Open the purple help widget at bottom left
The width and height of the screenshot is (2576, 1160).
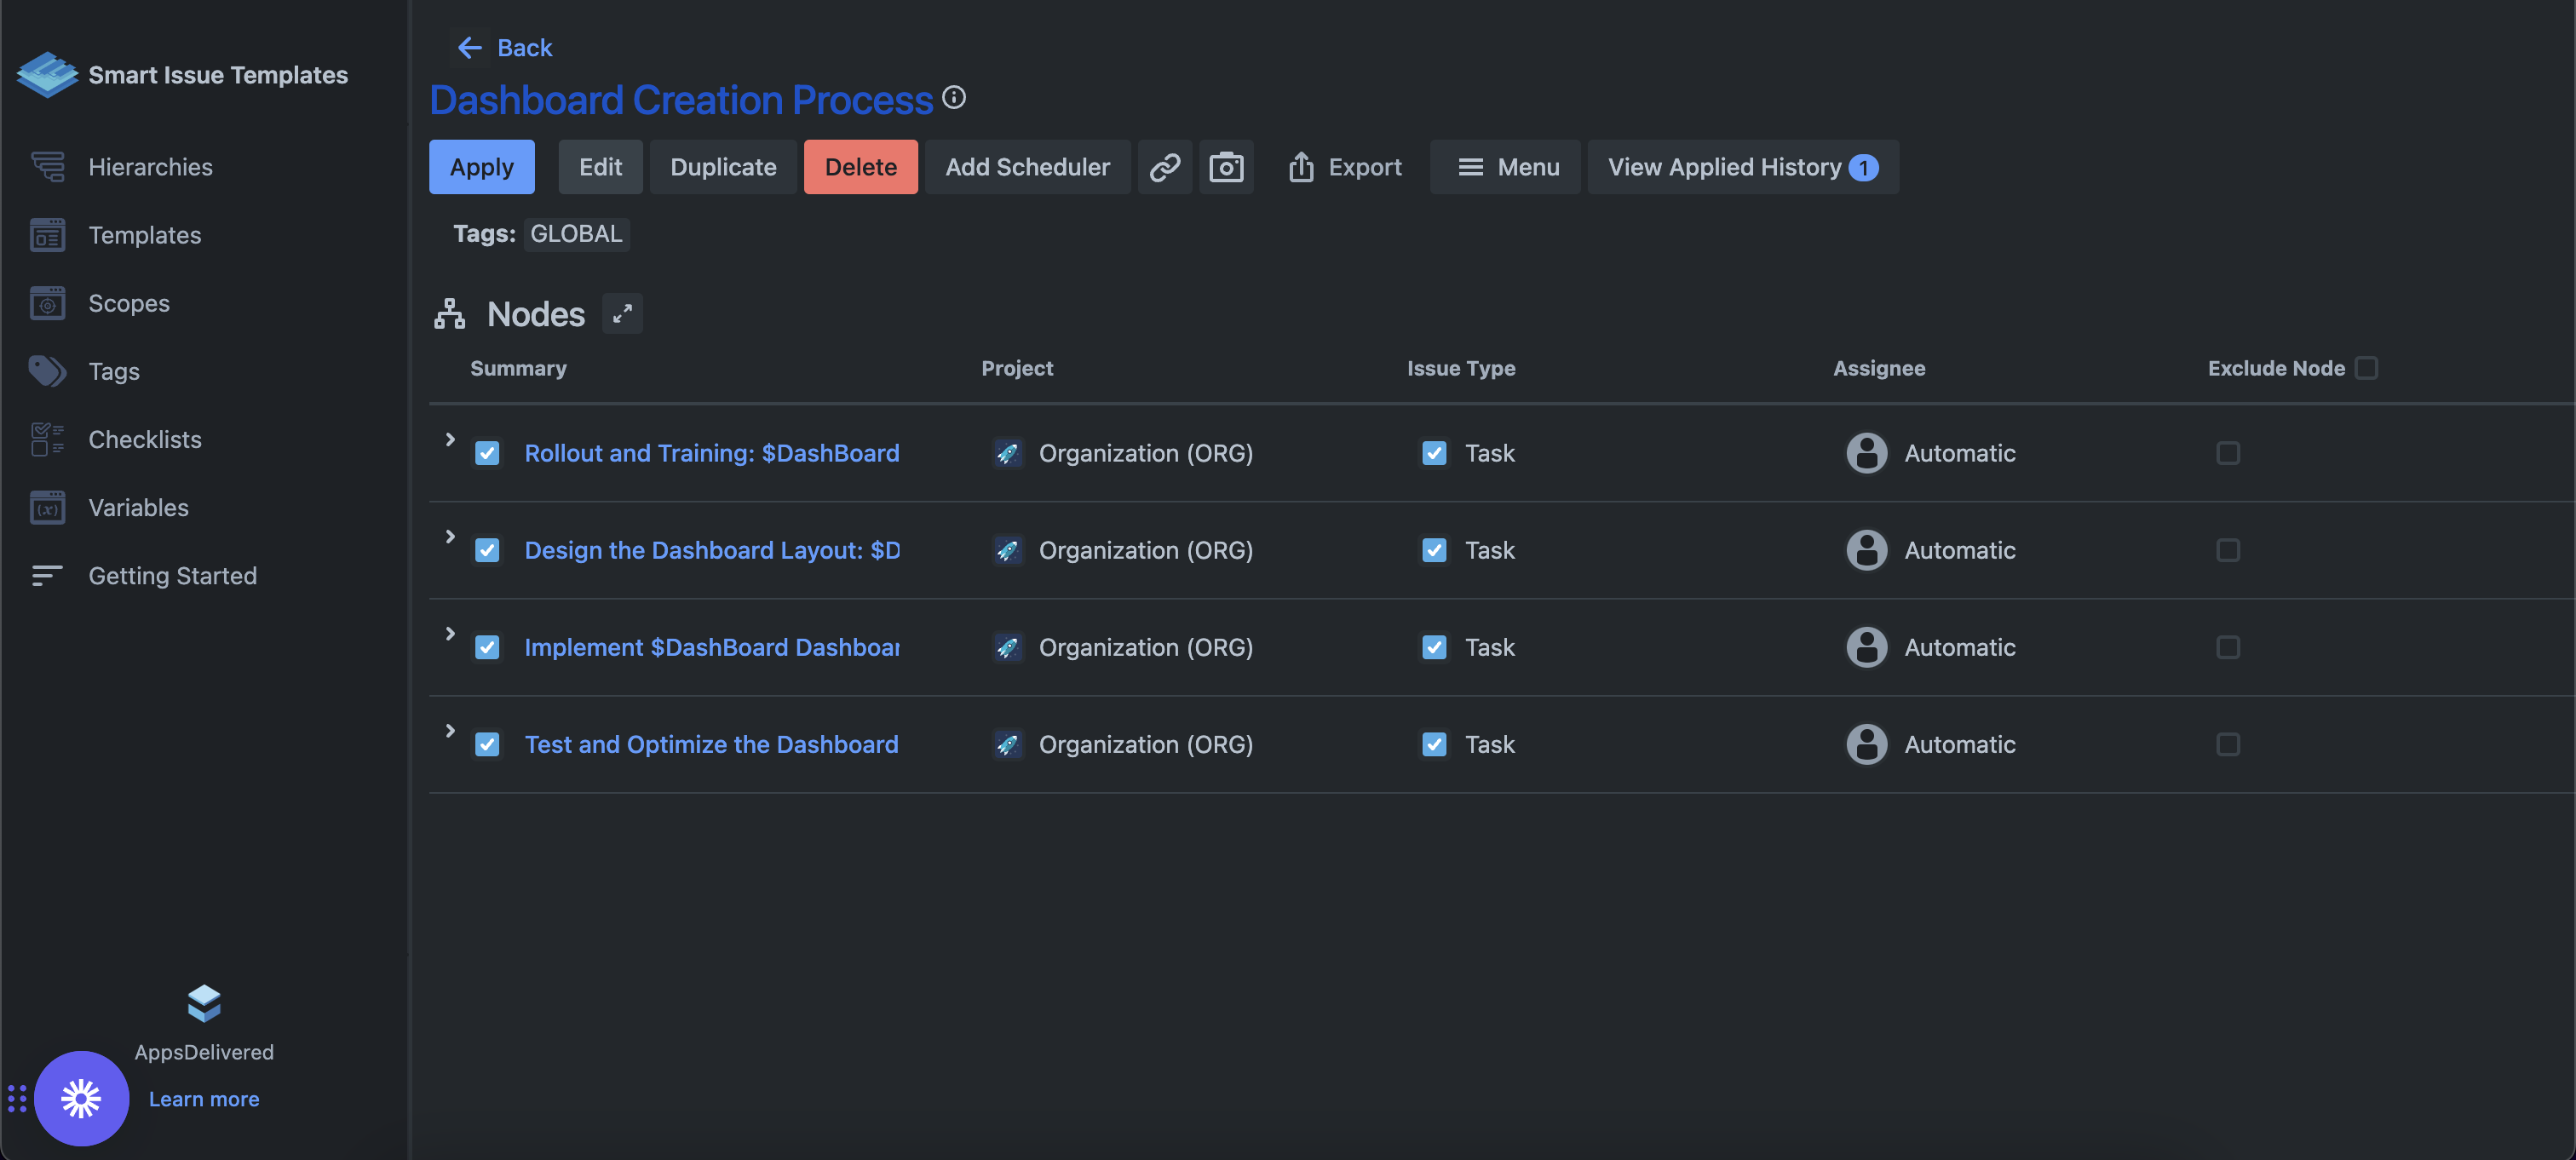click(81, 1098)
